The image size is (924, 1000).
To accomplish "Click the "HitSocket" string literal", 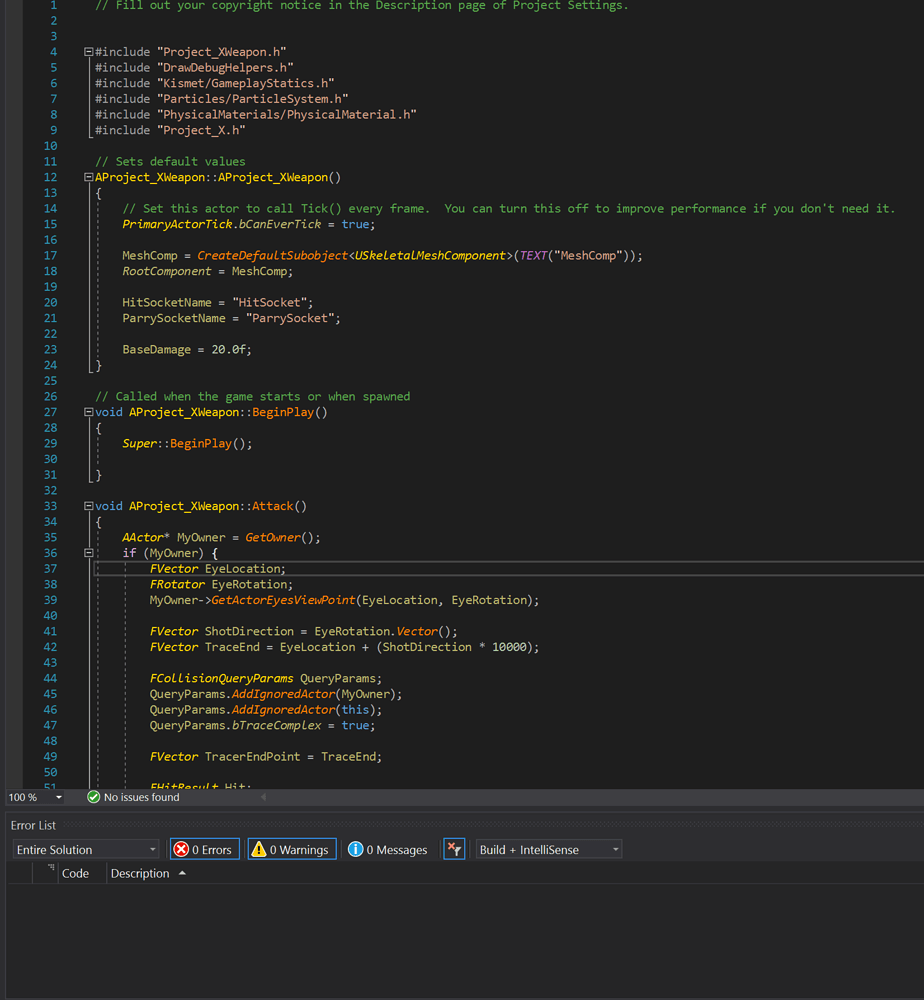I will click(x=270, y=302).
